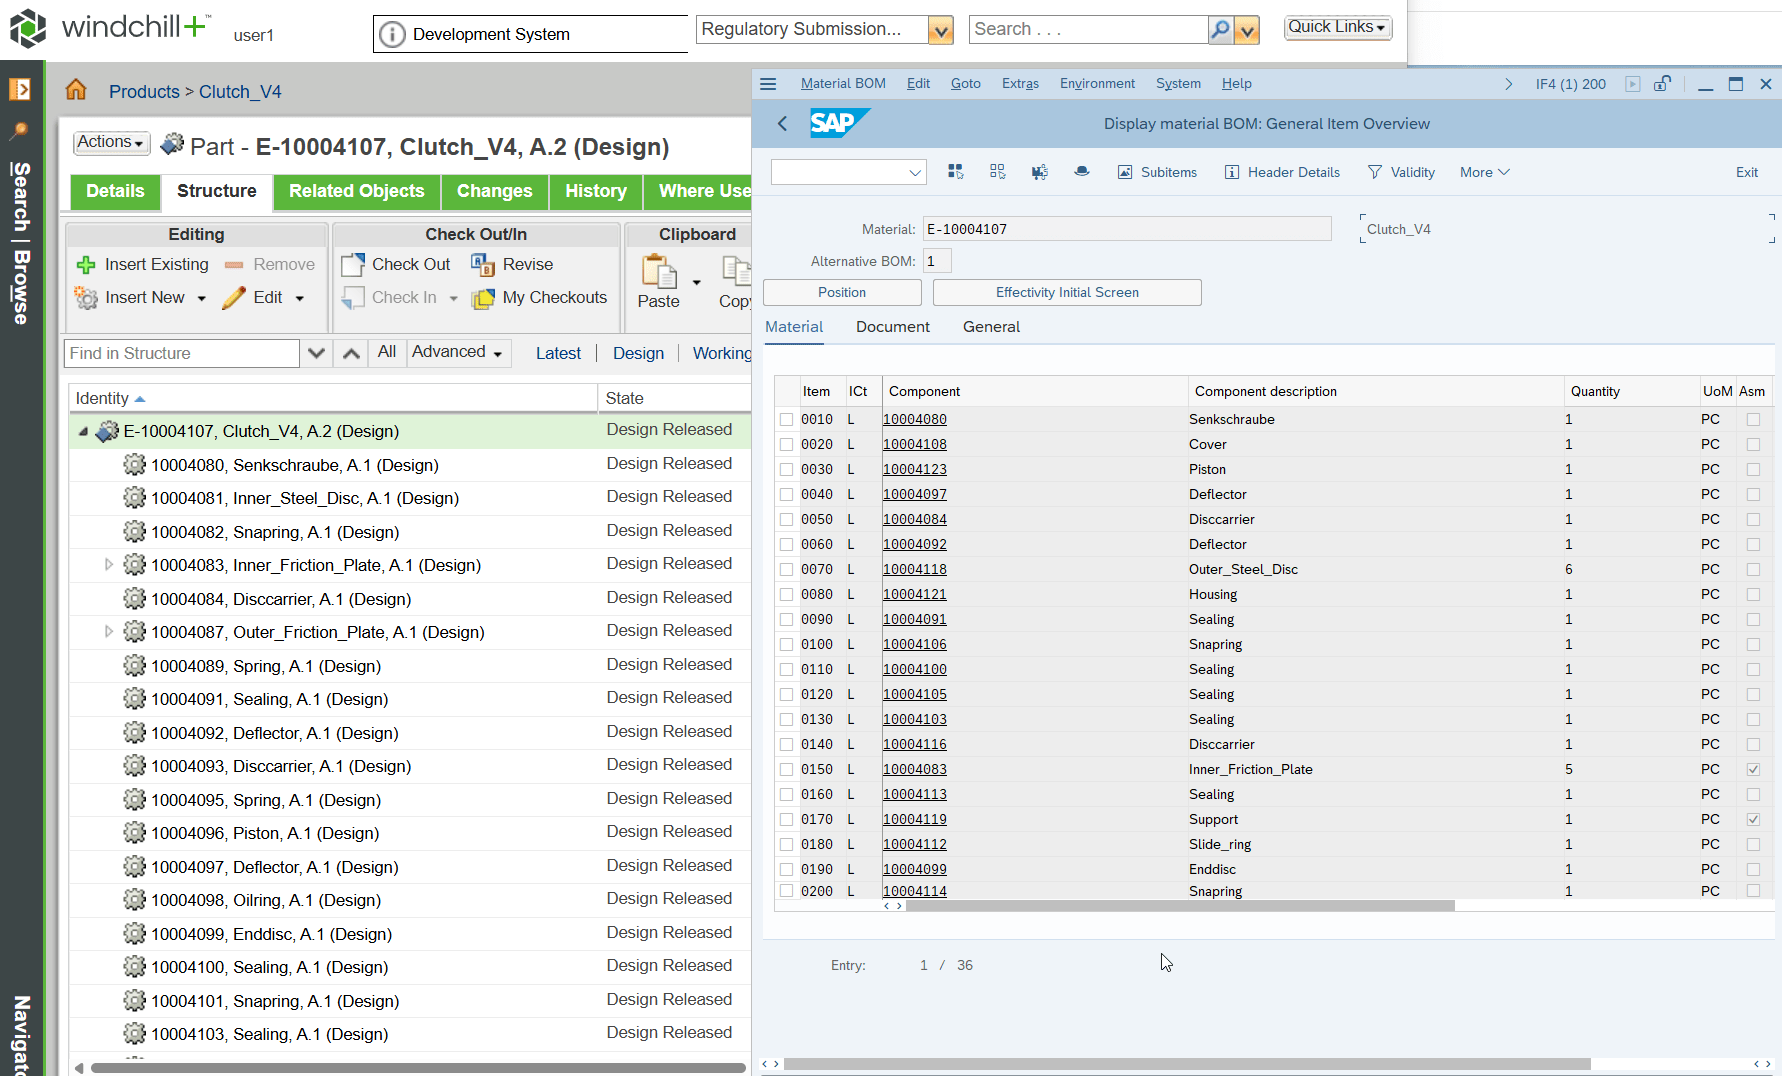Open the More dropdown in SAP toolbar
The image size is (1782, 1076).
pyautogui.click(x=1484, y=172)
